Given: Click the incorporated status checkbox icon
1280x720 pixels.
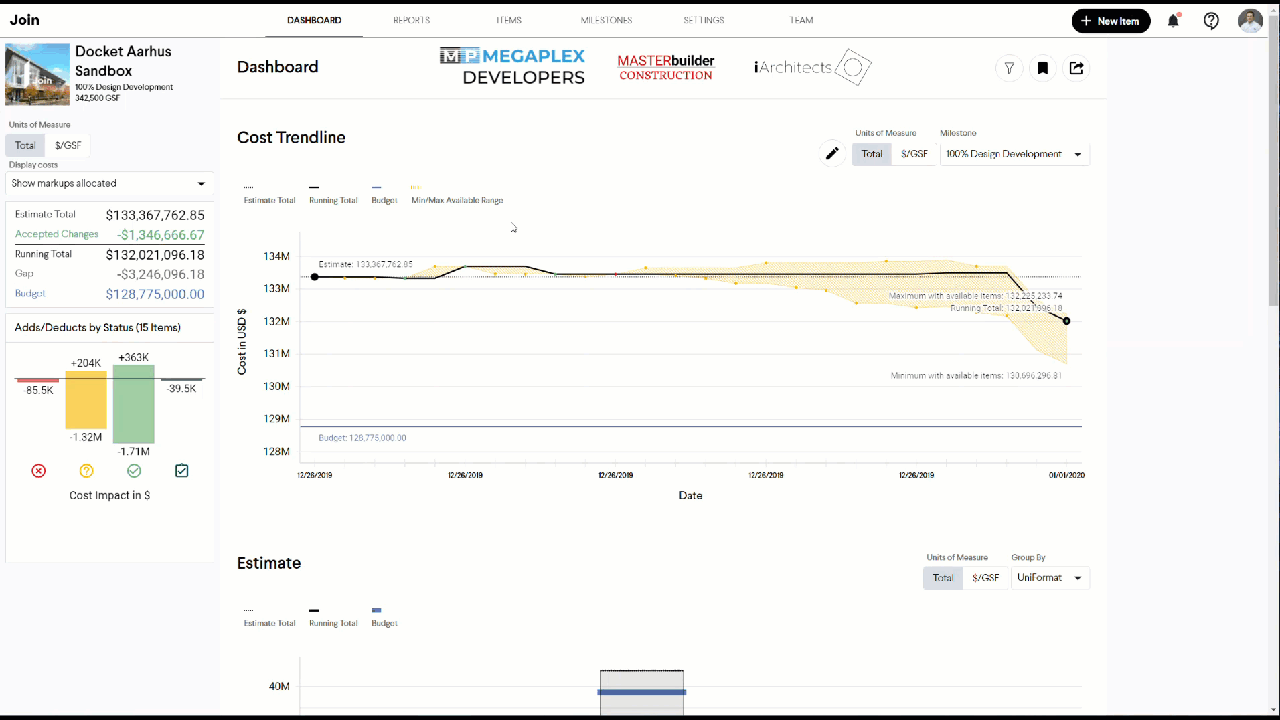Looking at the screenshot, I should click(182, 471).
